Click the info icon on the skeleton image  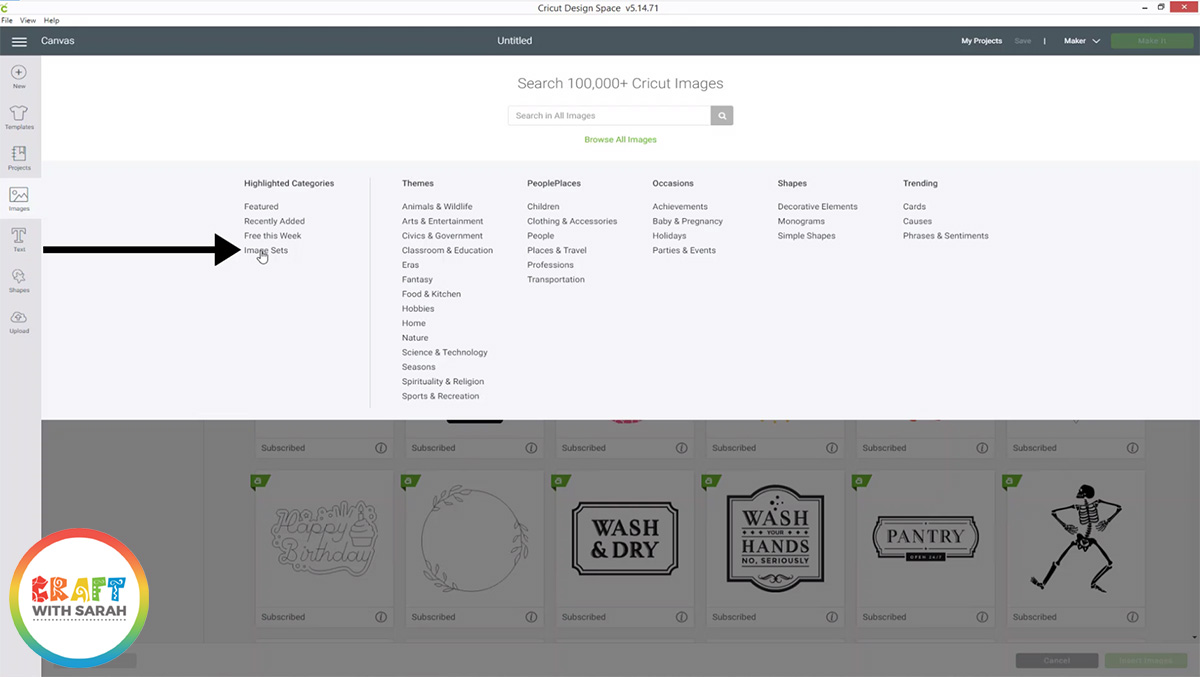pos(1133,617)
